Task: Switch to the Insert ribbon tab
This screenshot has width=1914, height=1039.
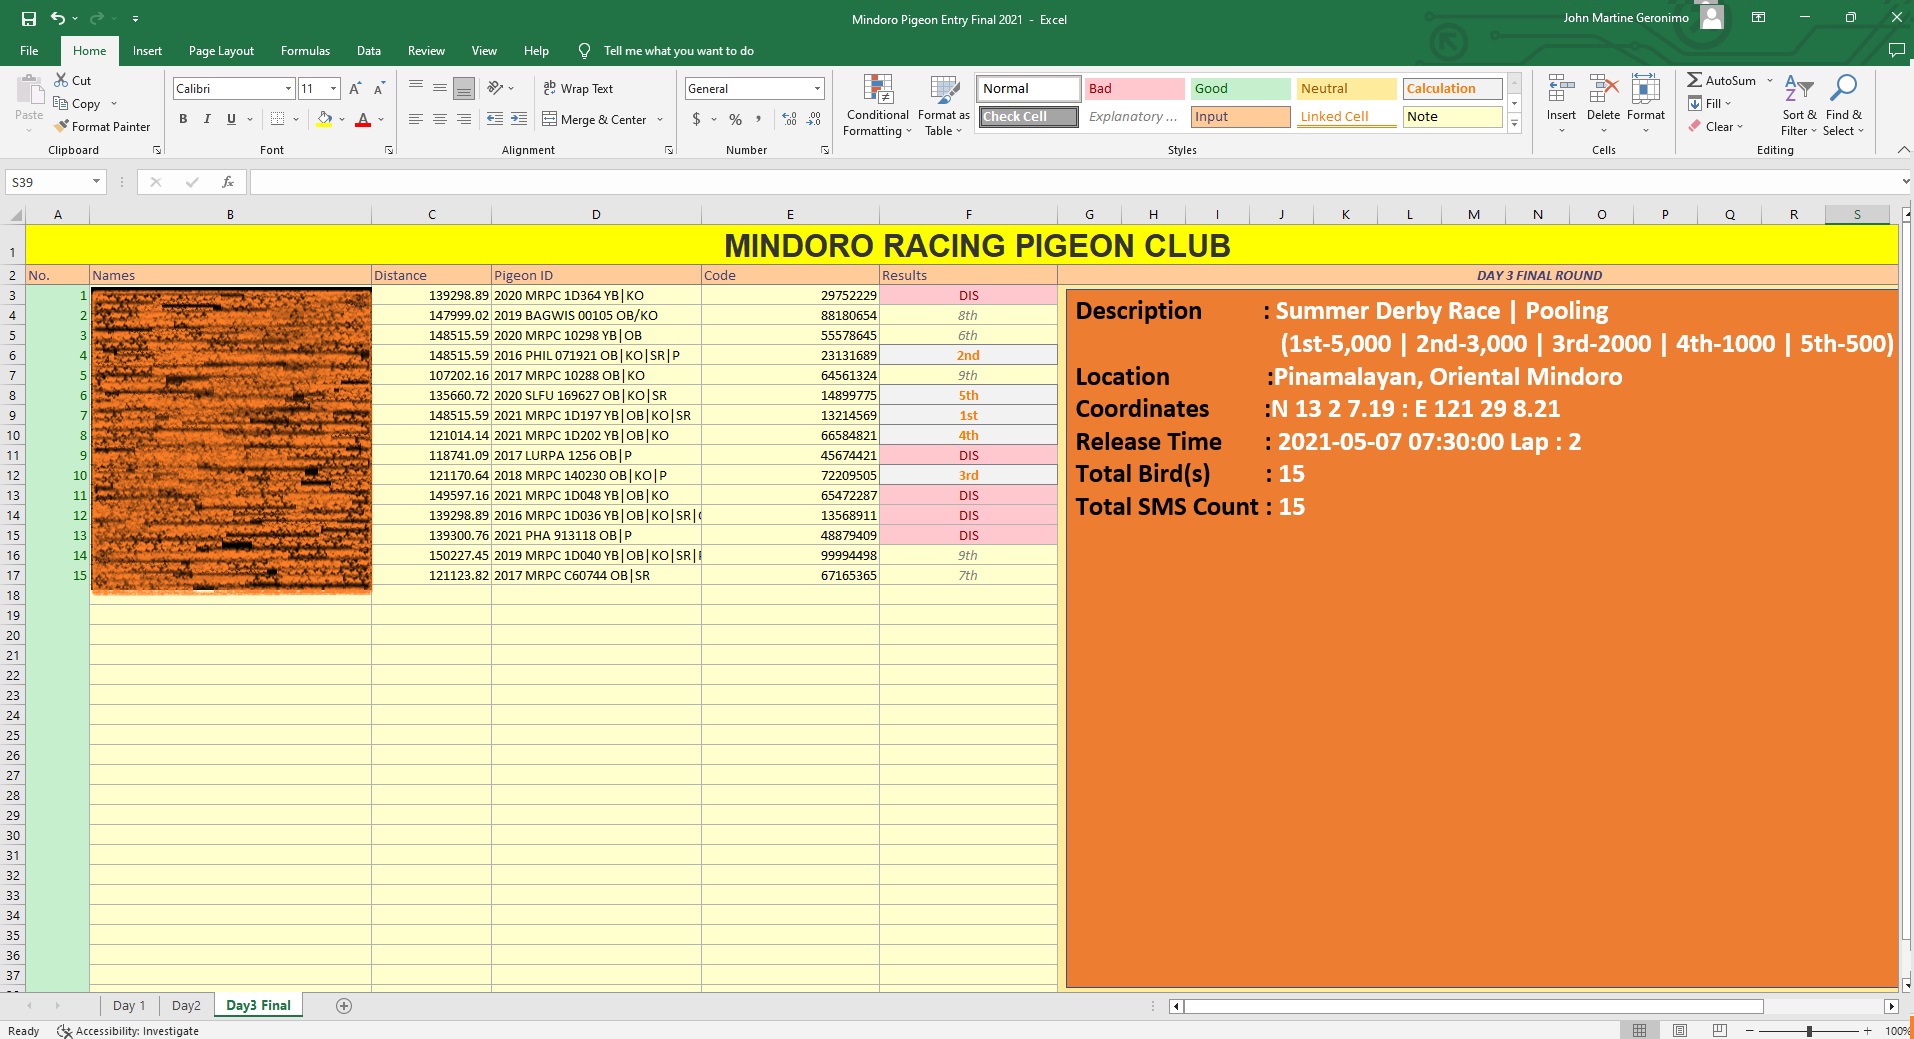Action: click(147, 51)
